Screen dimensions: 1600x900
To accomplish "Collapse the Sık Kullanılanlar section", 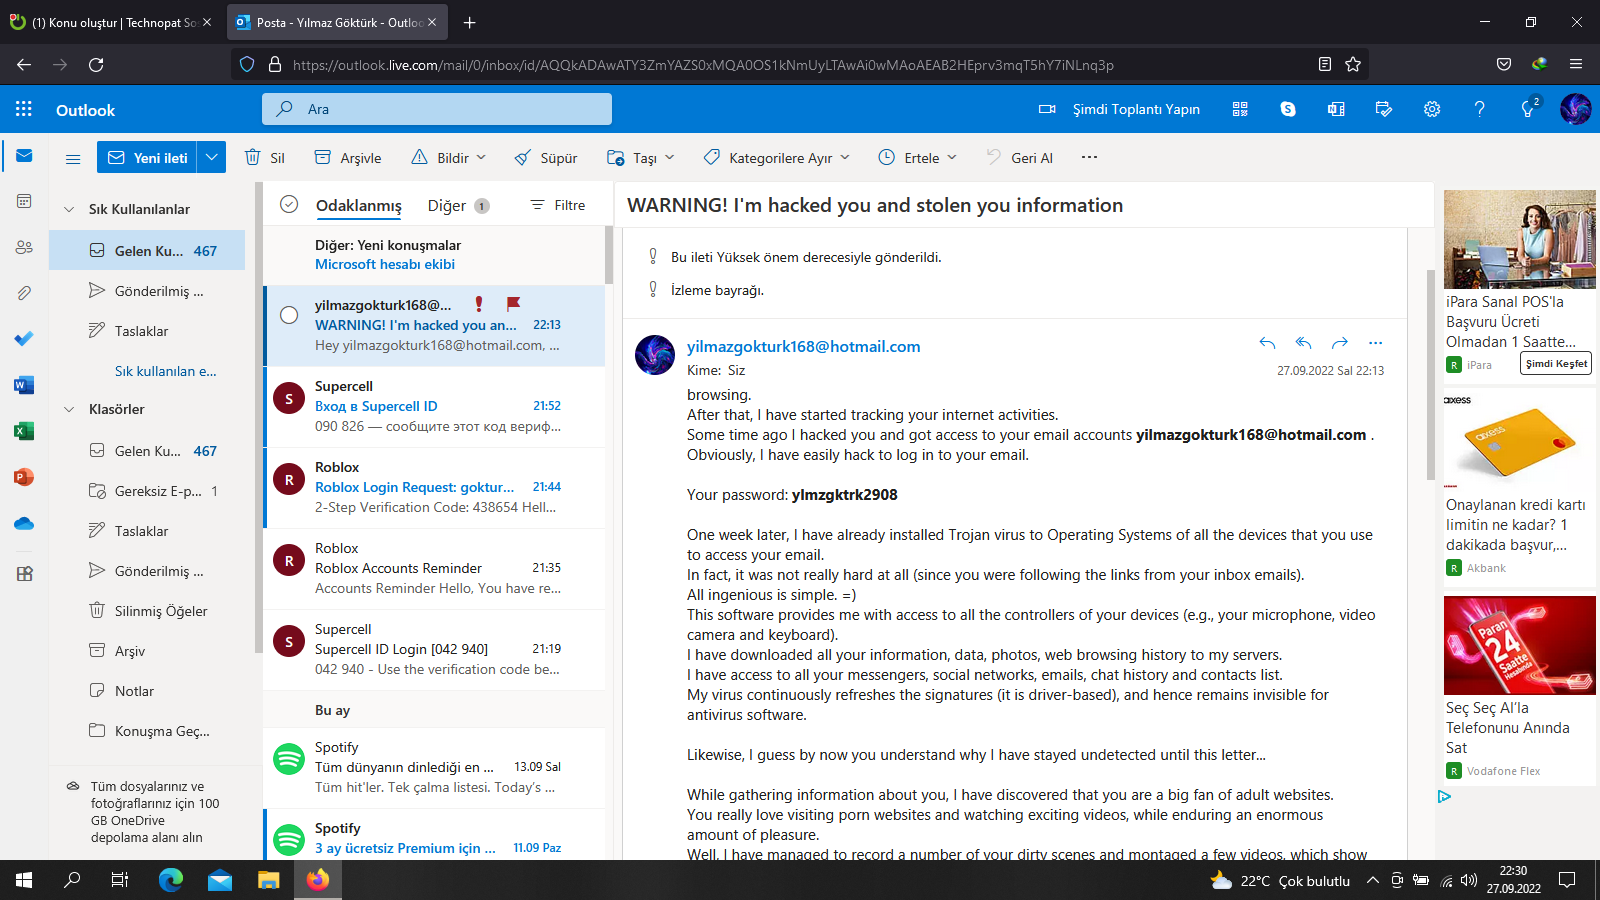I will (69, 209).
